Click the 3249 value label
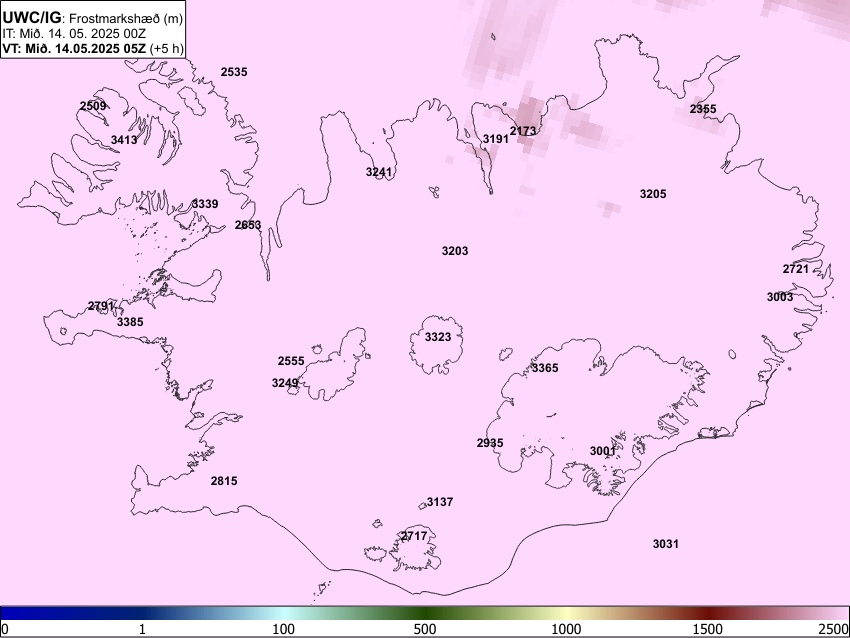850x638 pixels. click(285, 383)
